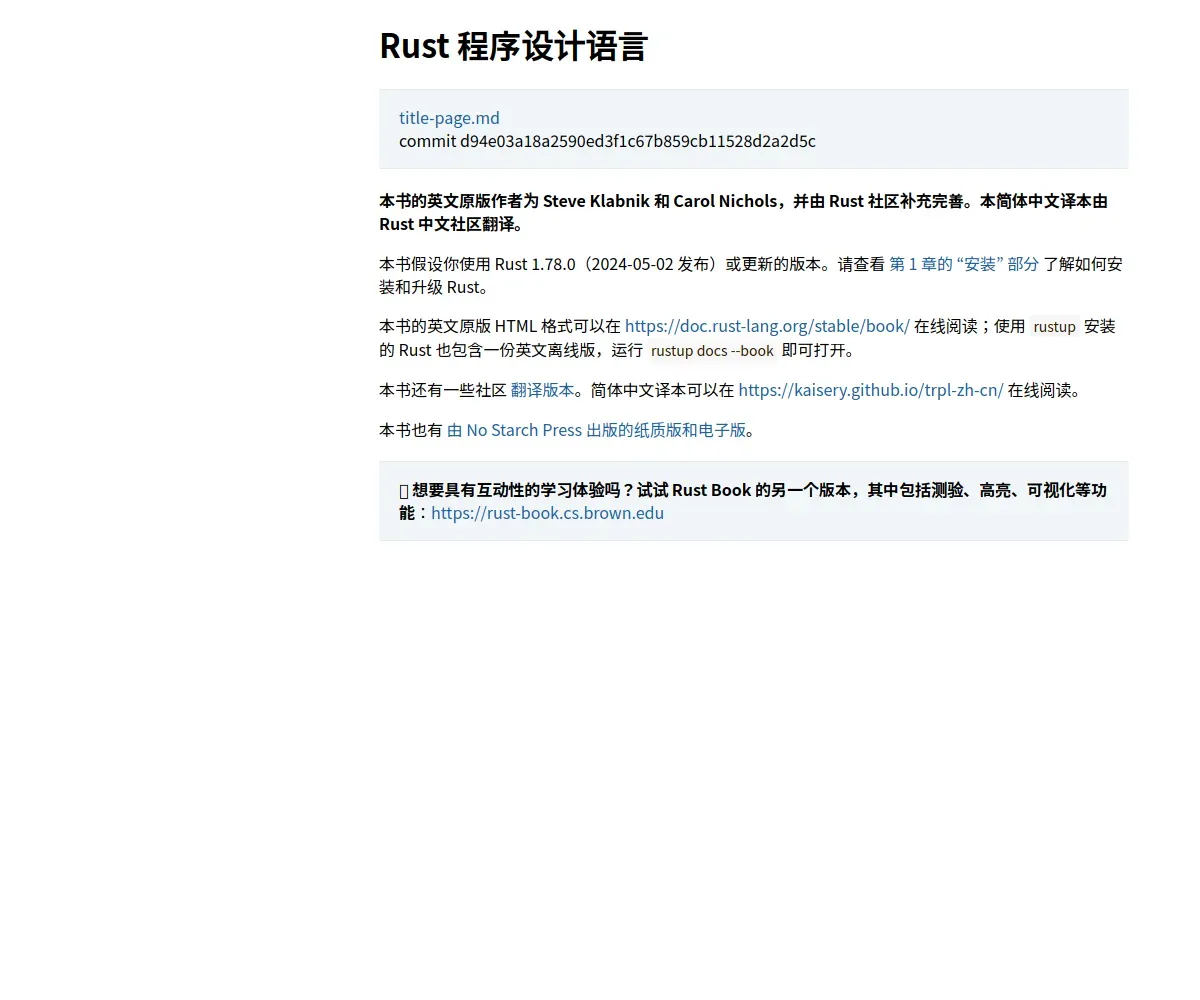The height and width of the screenshot is (1000, 1200).
Task: Open the 翻译版本 link
Action: [x=542, y=390]
